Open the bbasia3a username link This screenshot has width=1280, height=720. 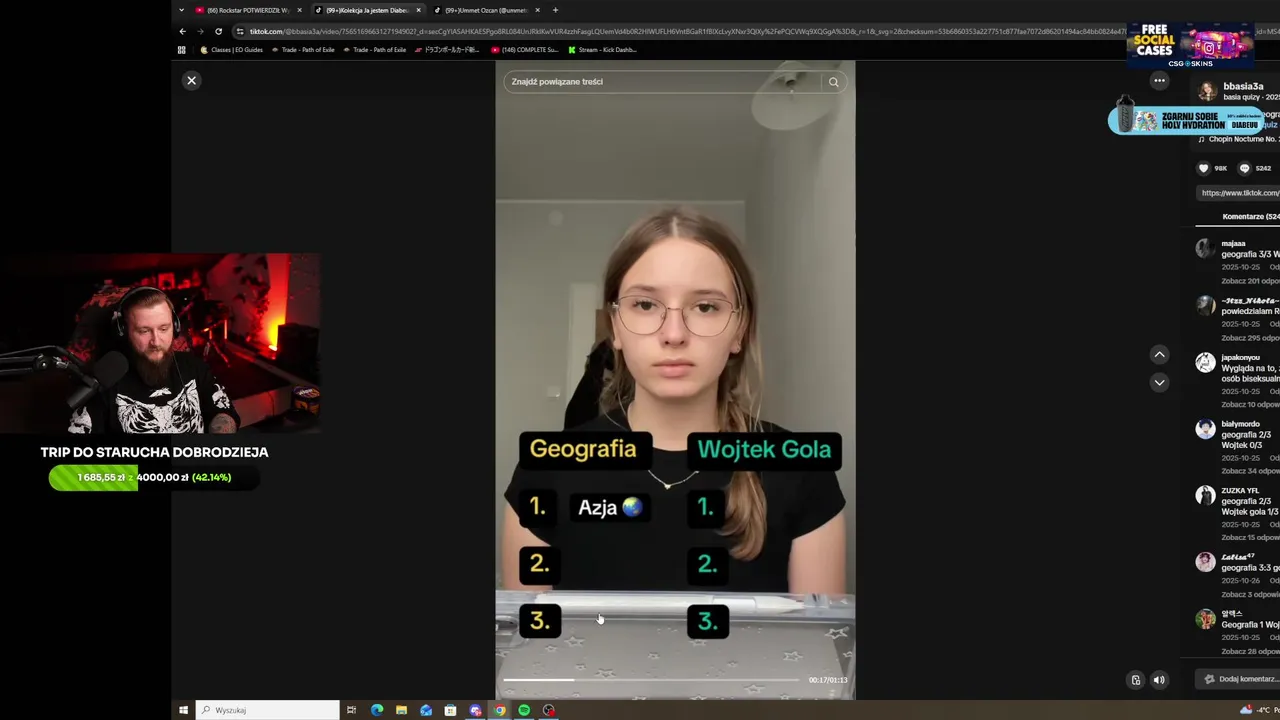(x=1243, y=87)
